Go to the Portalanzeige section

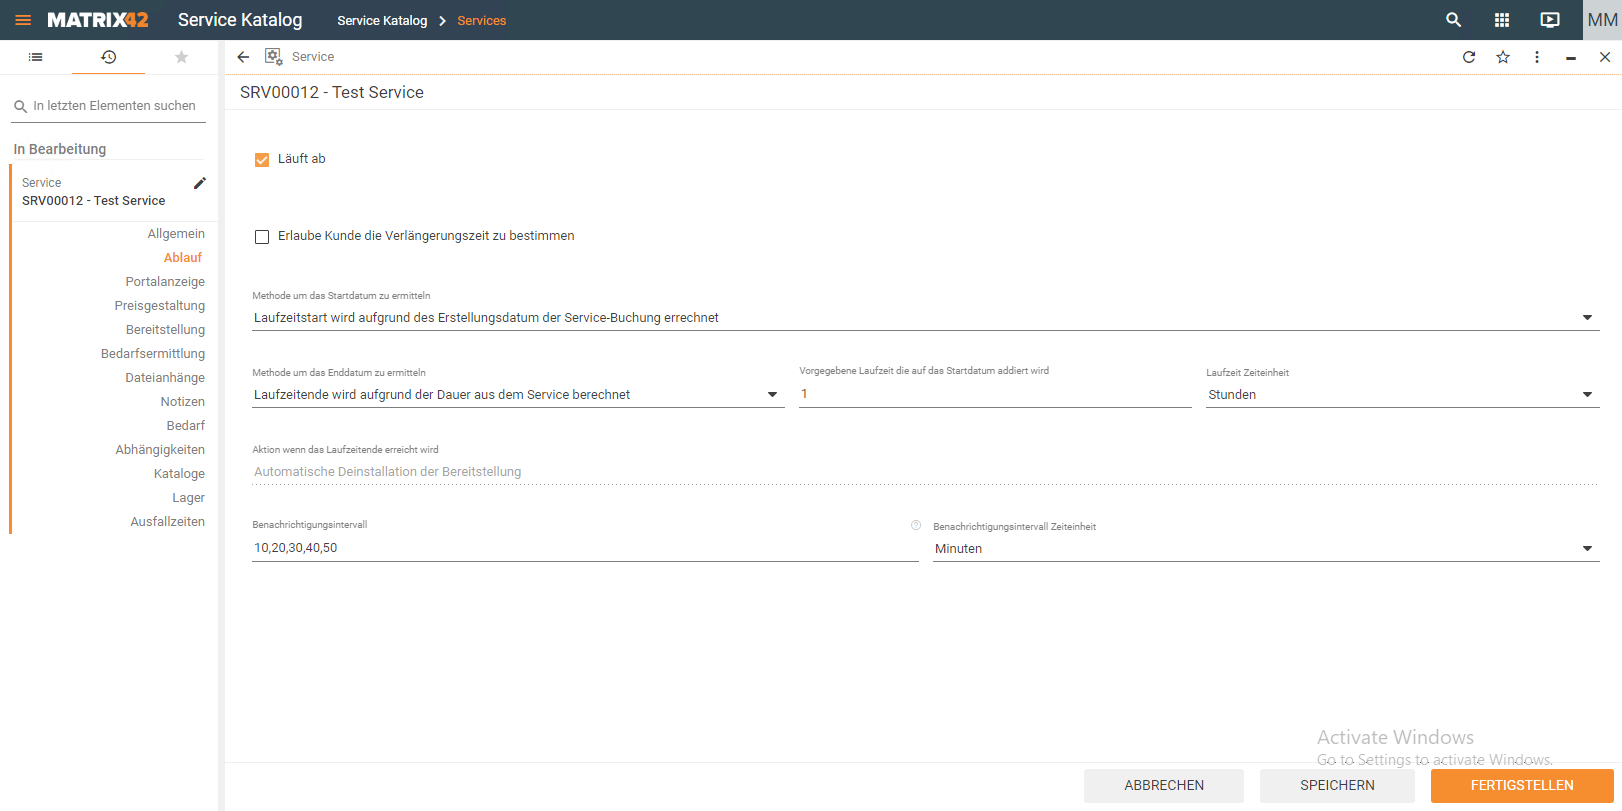coord(165,282)
